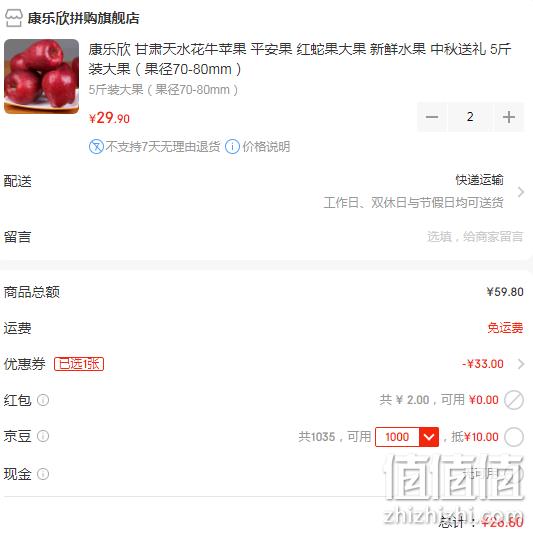Open the 康乐欣拼购旗舰店 store icon
The height and width of the screenshot is (533, 533).
point(14,18)
